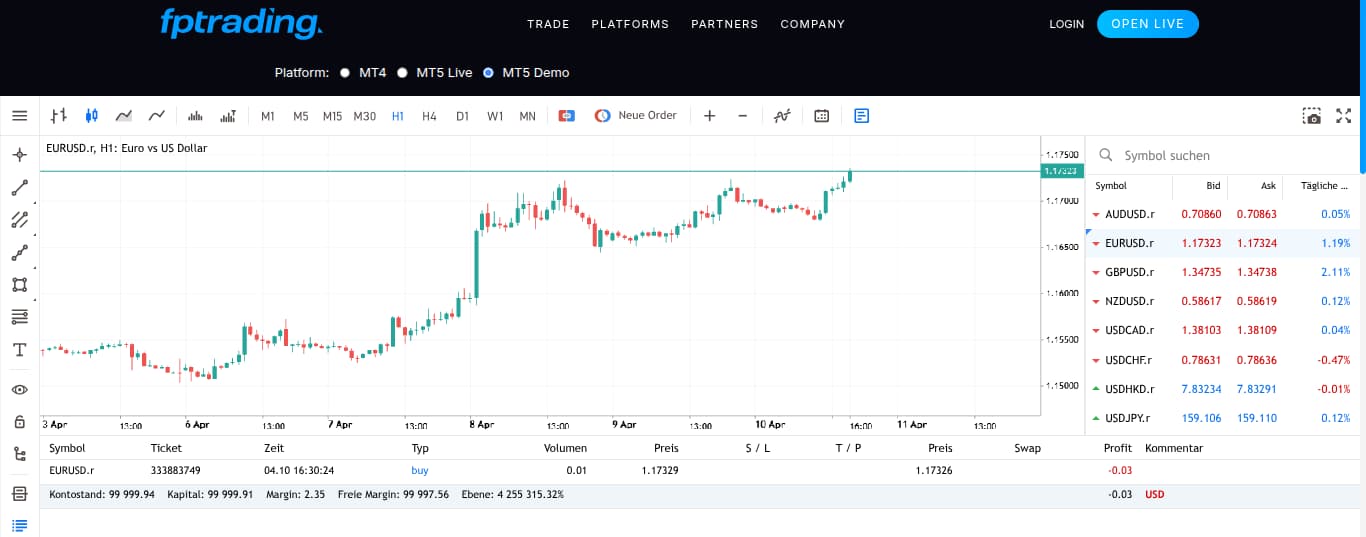Sort watchlist by Tägliche change column
The image size is (1366, 537).
point(1324,186)
